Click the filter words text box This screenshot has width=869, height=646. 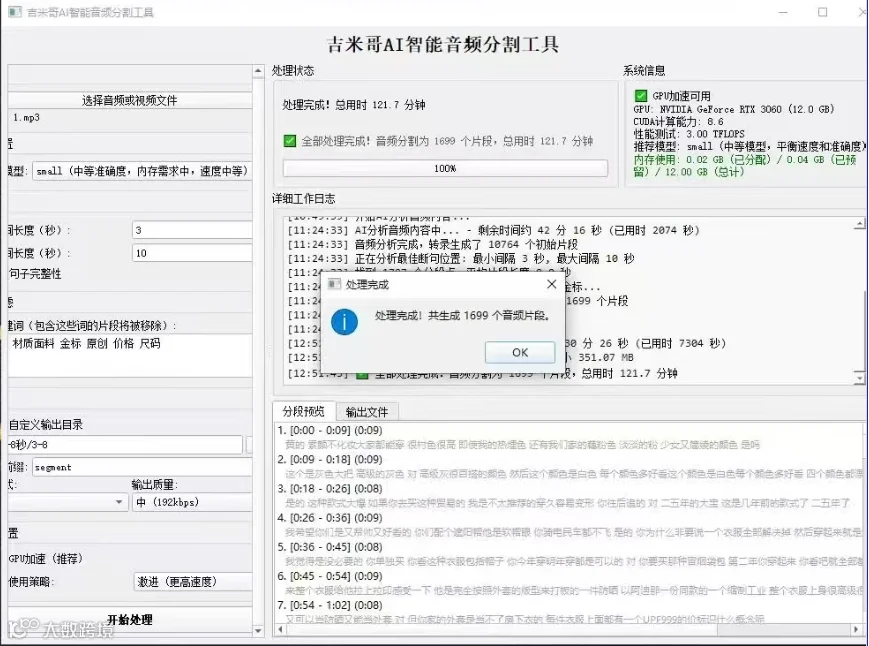pos(130,355)
